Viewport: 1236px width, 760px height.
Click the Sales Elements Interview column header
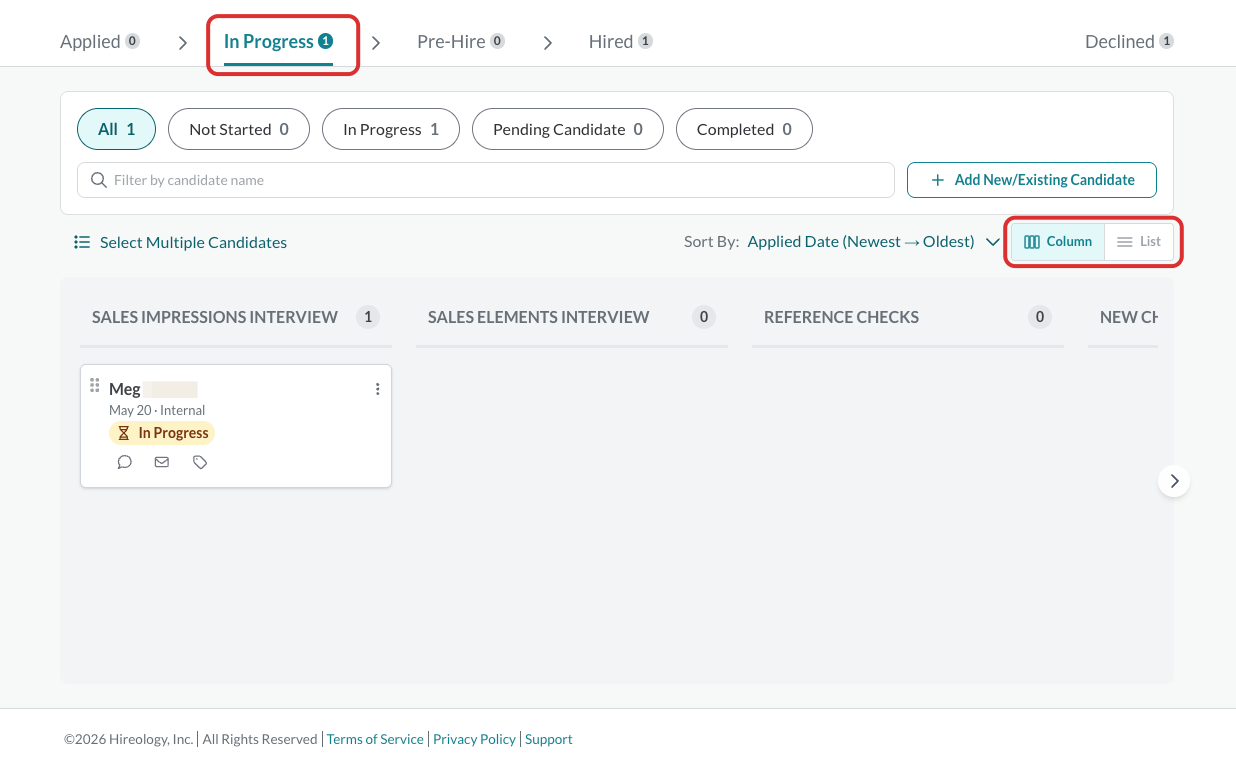coord(539,317)
